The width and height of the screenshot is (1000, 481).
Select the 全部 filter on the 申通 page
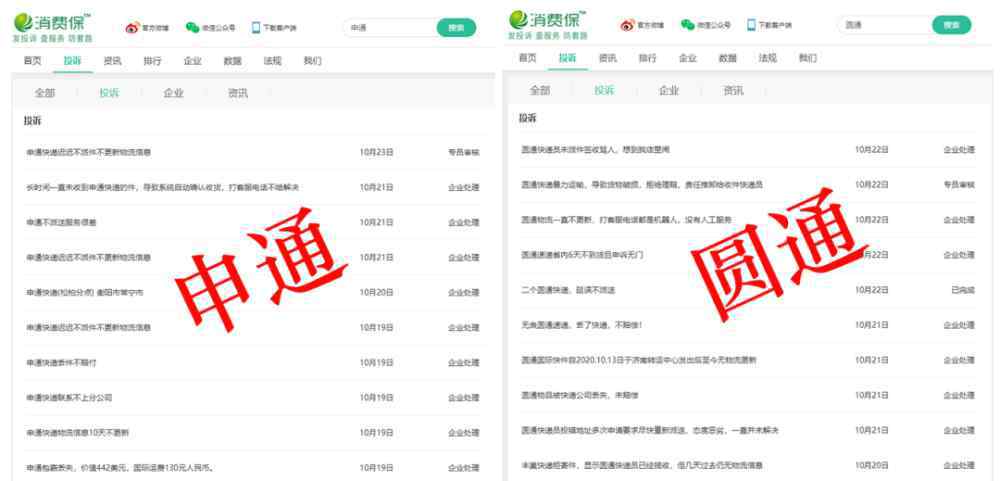(45, 93)
